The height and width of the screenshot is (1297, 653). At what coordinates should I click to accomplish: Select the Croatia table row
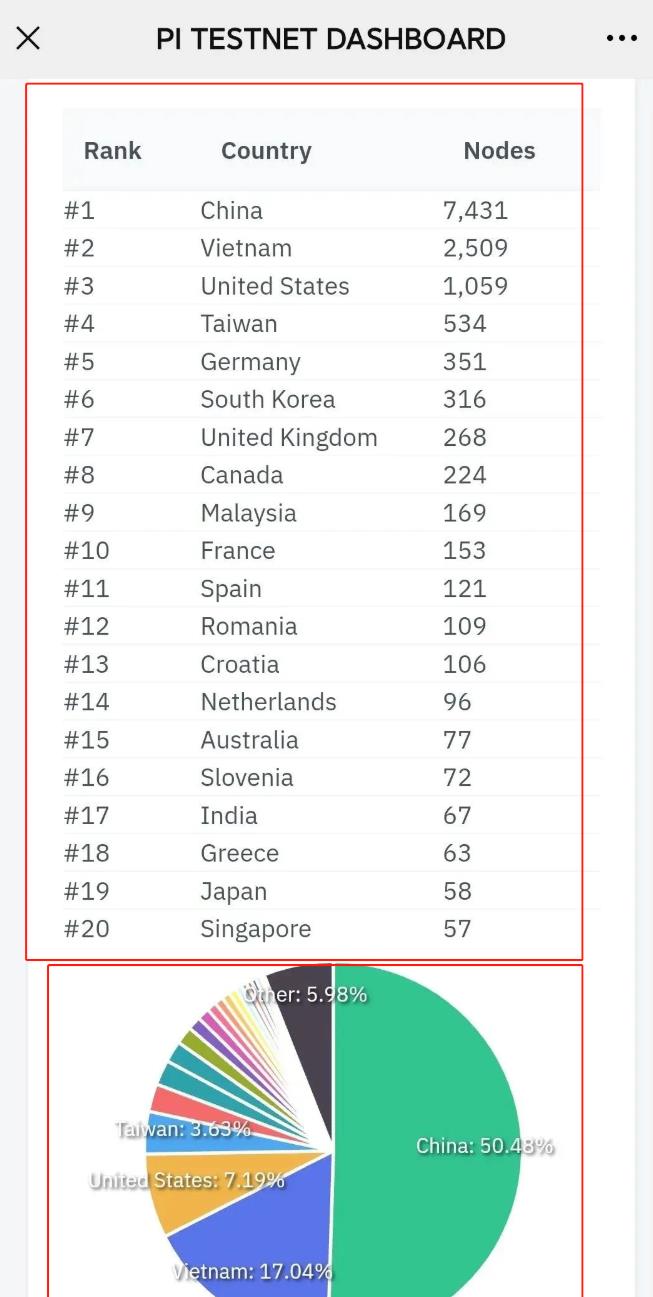(332, 664)
